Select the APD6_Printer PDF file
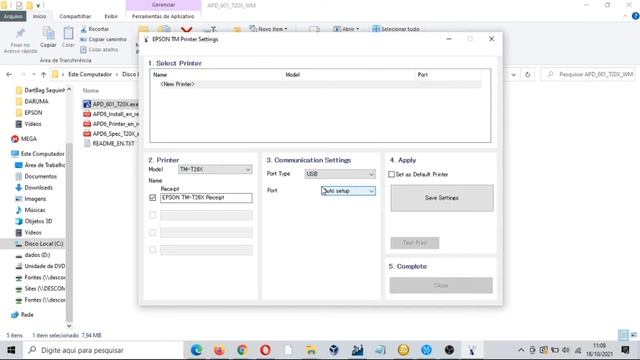The height and width of the screenshot is (360, 640). click(x=111, y=124)
